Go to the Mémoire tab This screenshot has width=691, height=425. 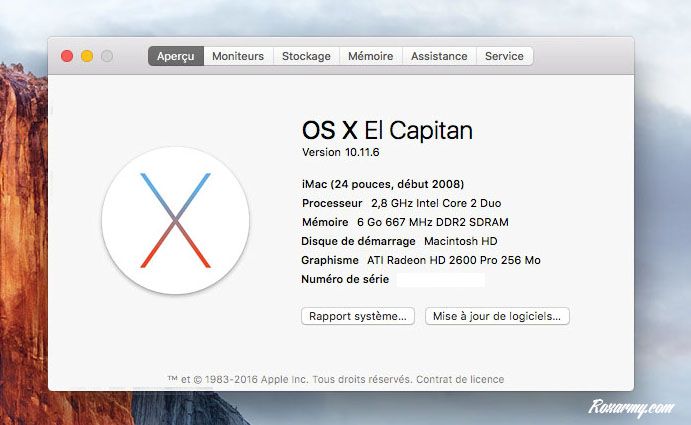pyautogui.click(x=370, y=57)
